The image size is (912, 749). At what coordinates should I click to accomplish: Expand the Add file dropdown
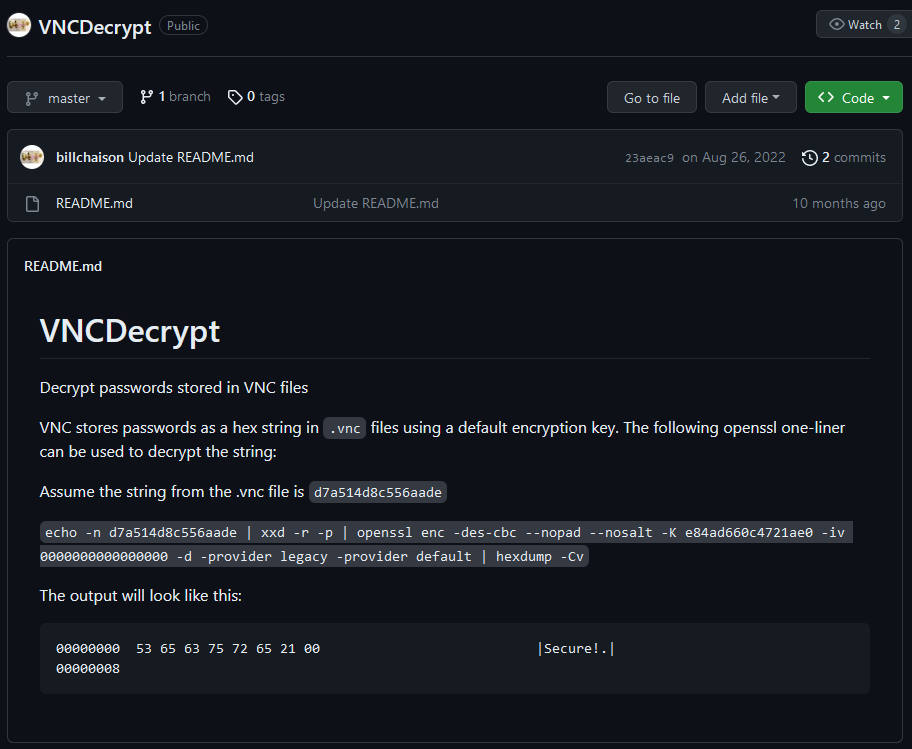coord(750,98)
